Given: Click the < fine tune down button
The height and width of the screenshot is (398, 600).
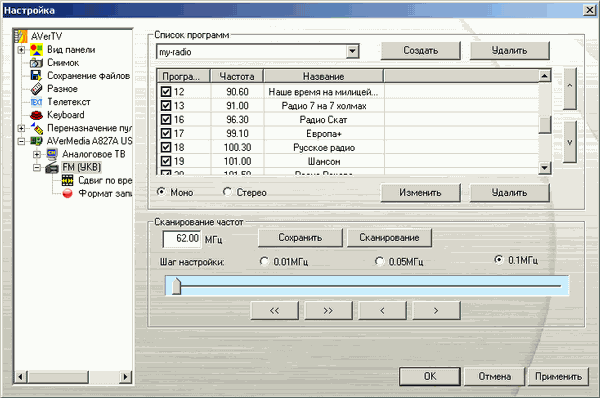Looking at the screenshot, I should [x=382, y=310].
